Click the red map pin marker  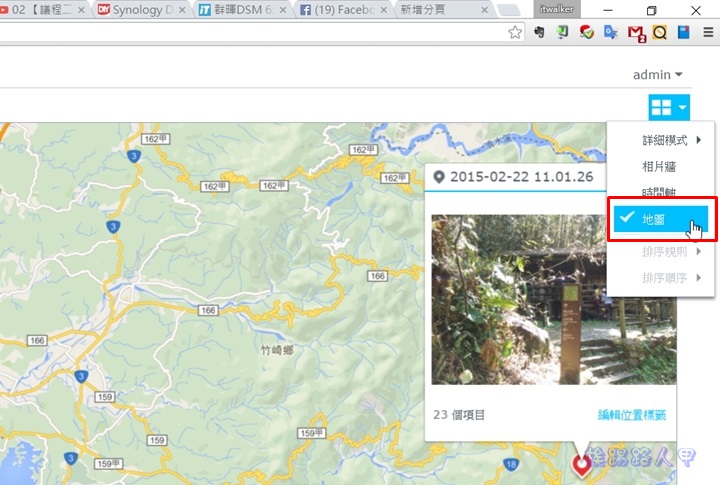coord(581,466)
